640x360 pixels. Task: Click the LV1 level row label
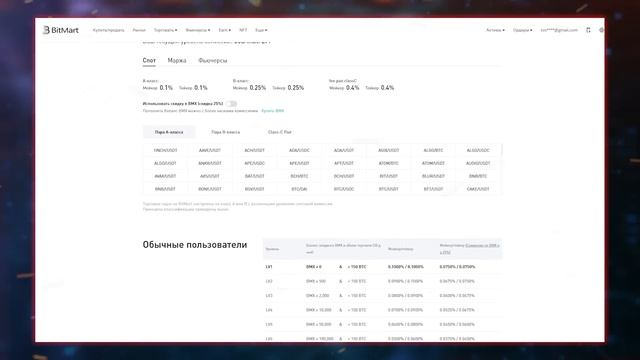tap(269, 267)
